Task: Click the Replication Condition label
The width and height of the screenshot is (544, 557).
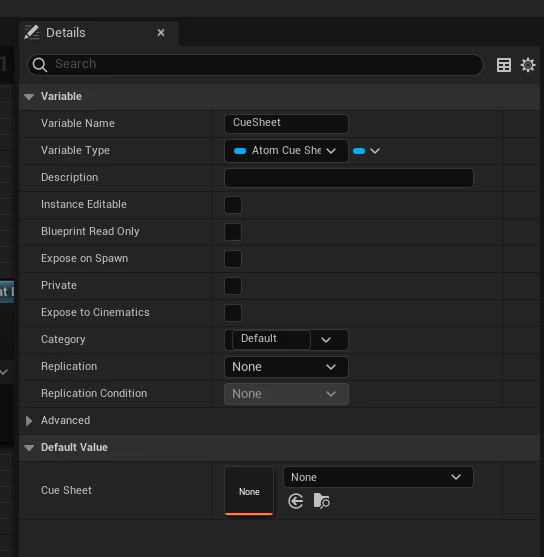Action: pyautogui.click(x=94, y=393)
